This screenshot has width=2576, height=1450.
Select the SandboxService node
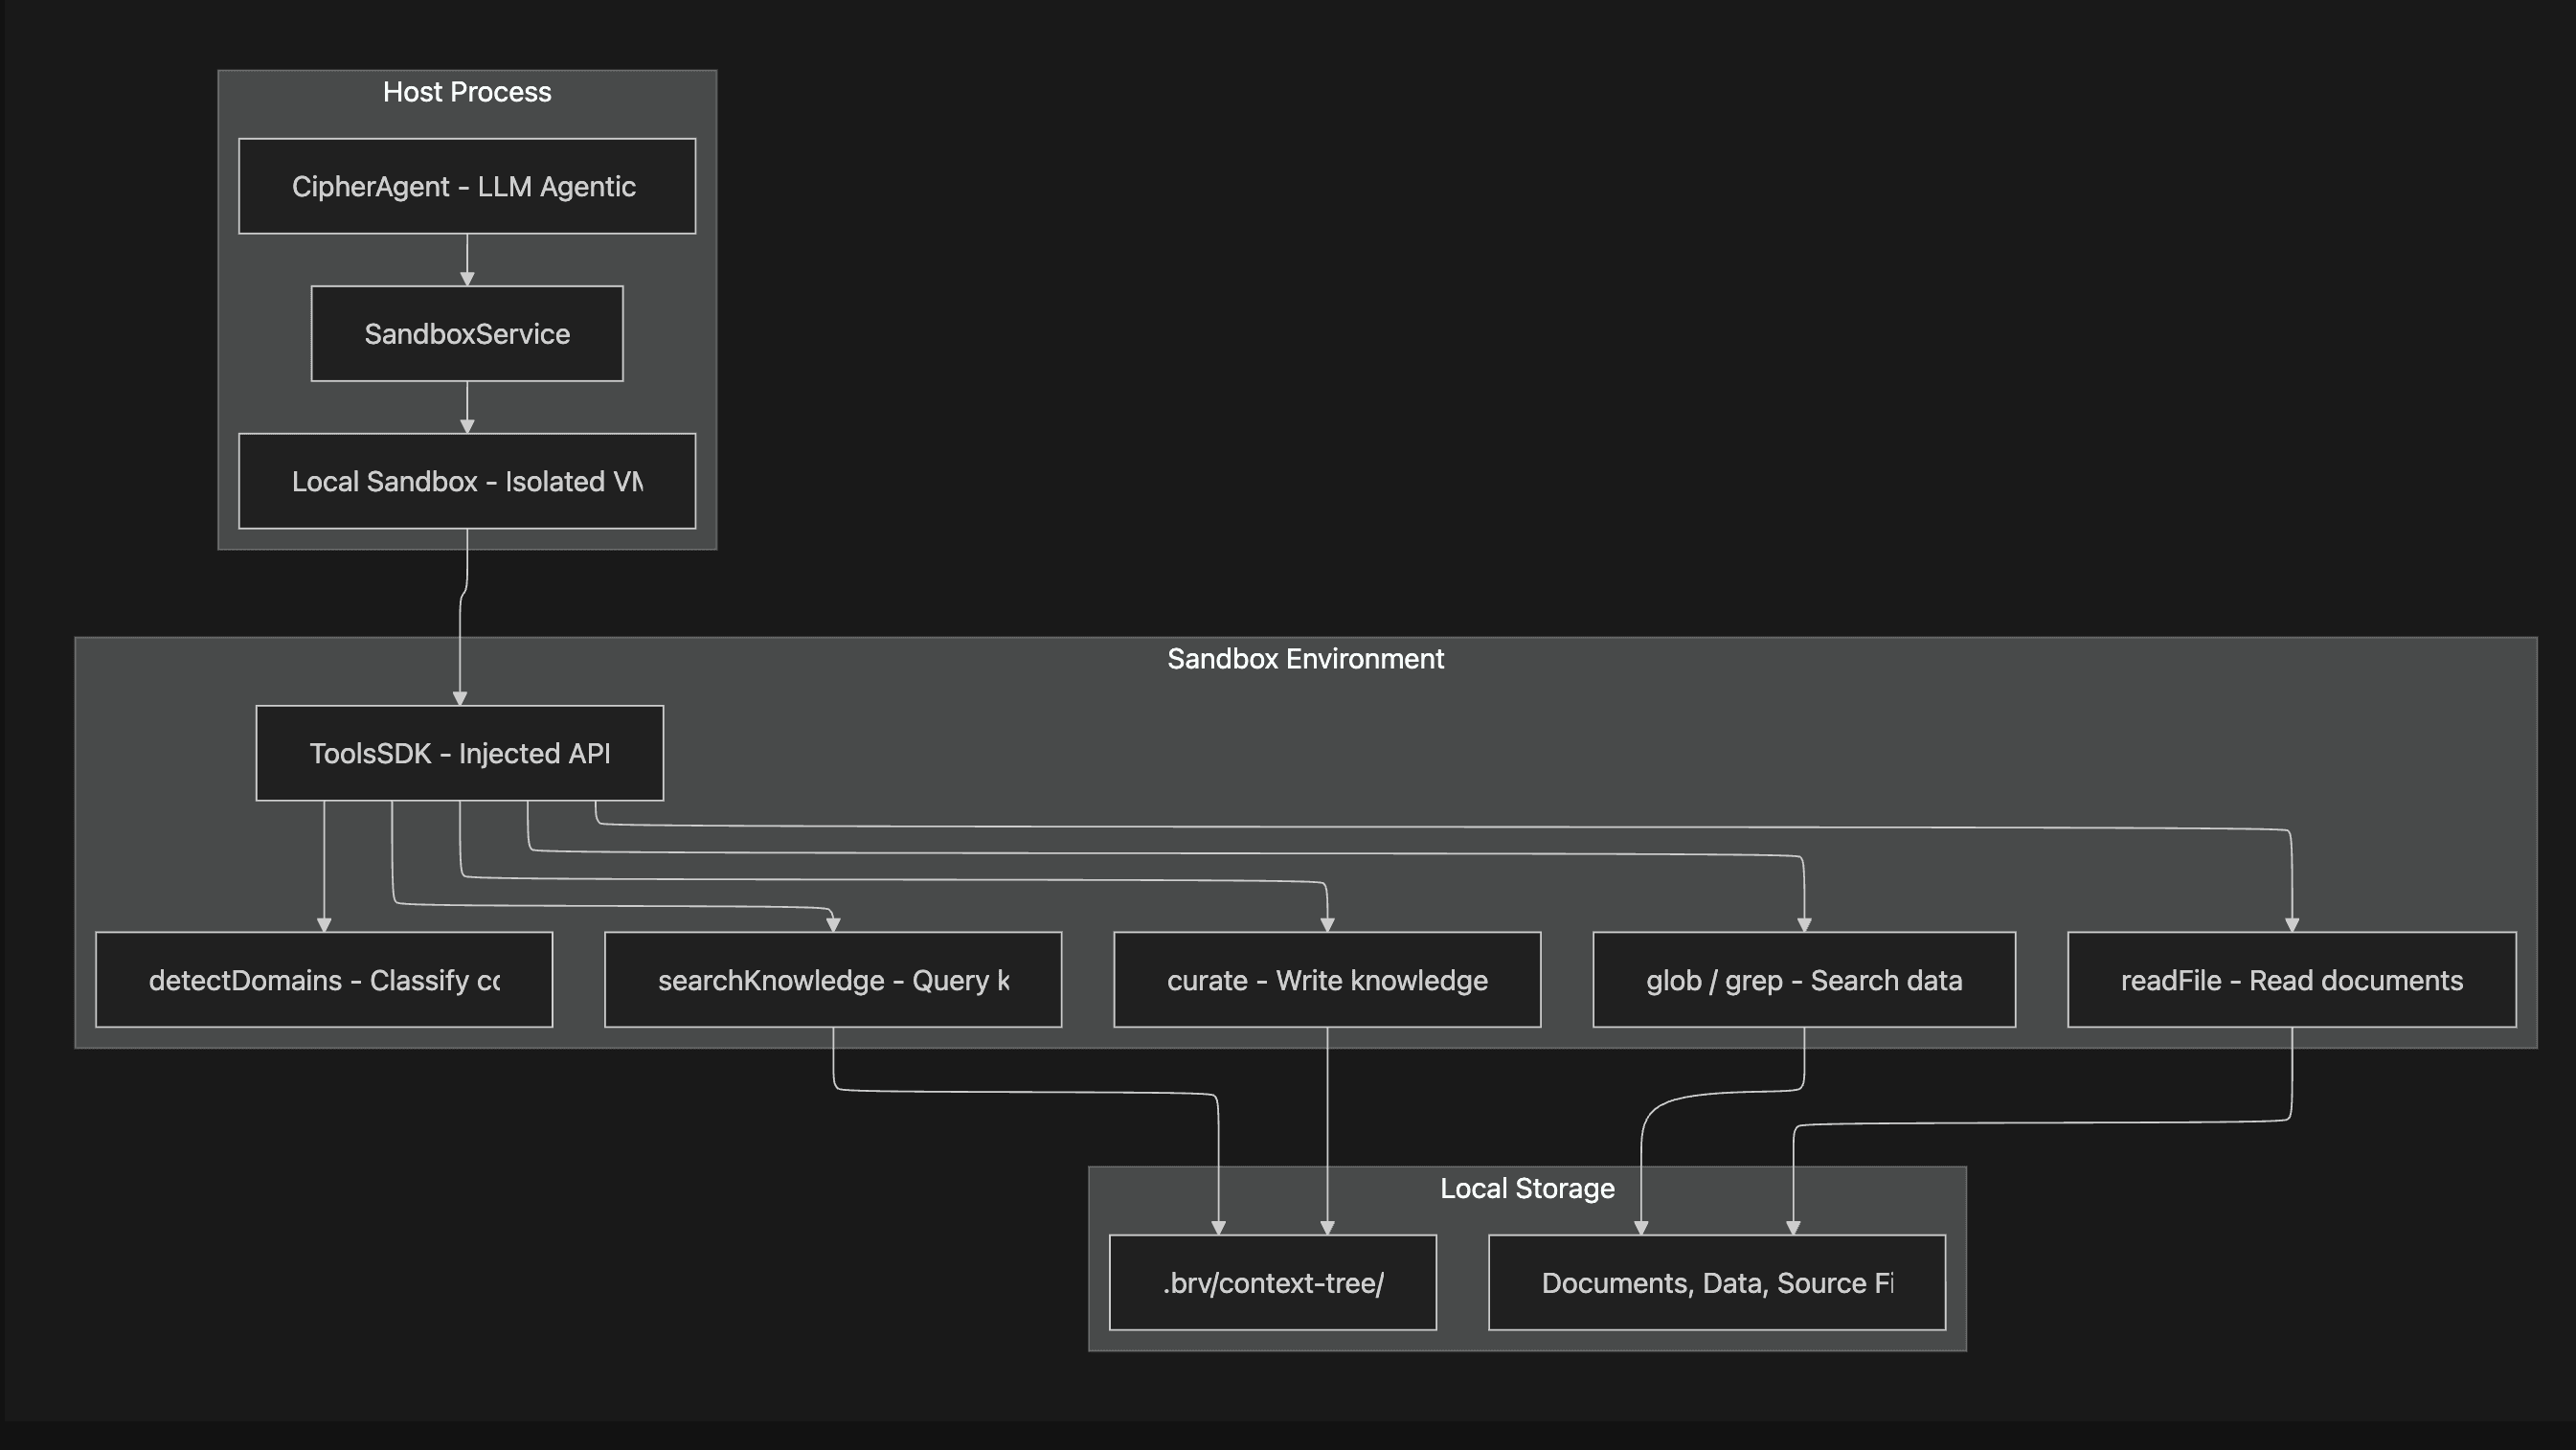point(466,333)
